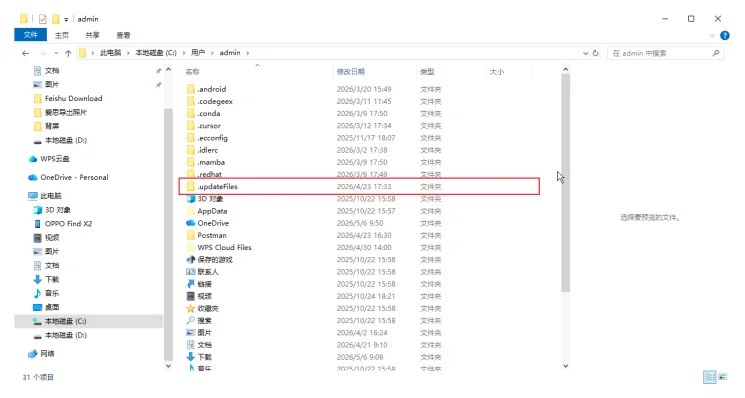Switch to the 主页 ribbon tab

coord(62,35)
